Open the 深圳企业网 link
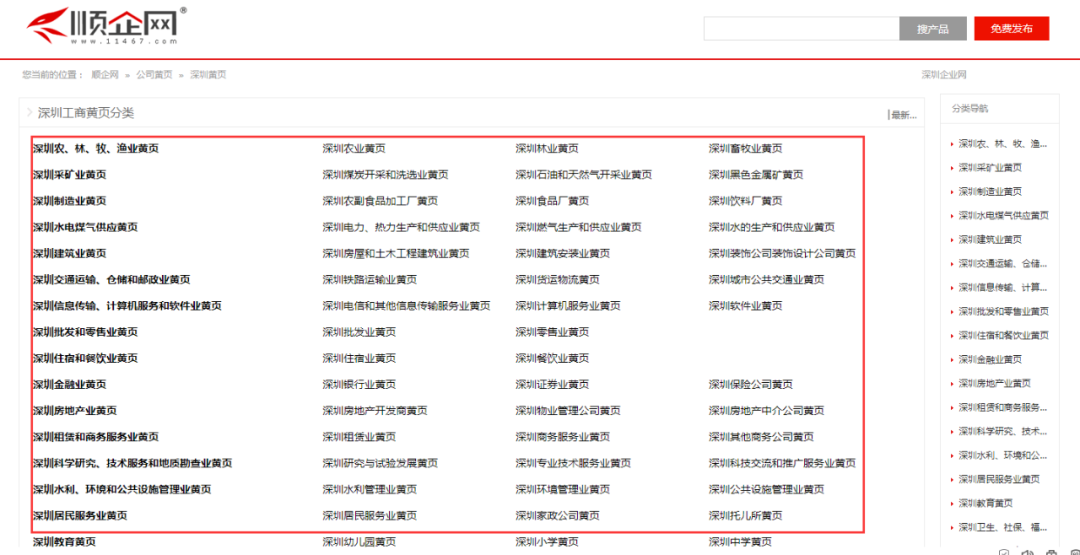1080x555 pixels. point(944,74)
